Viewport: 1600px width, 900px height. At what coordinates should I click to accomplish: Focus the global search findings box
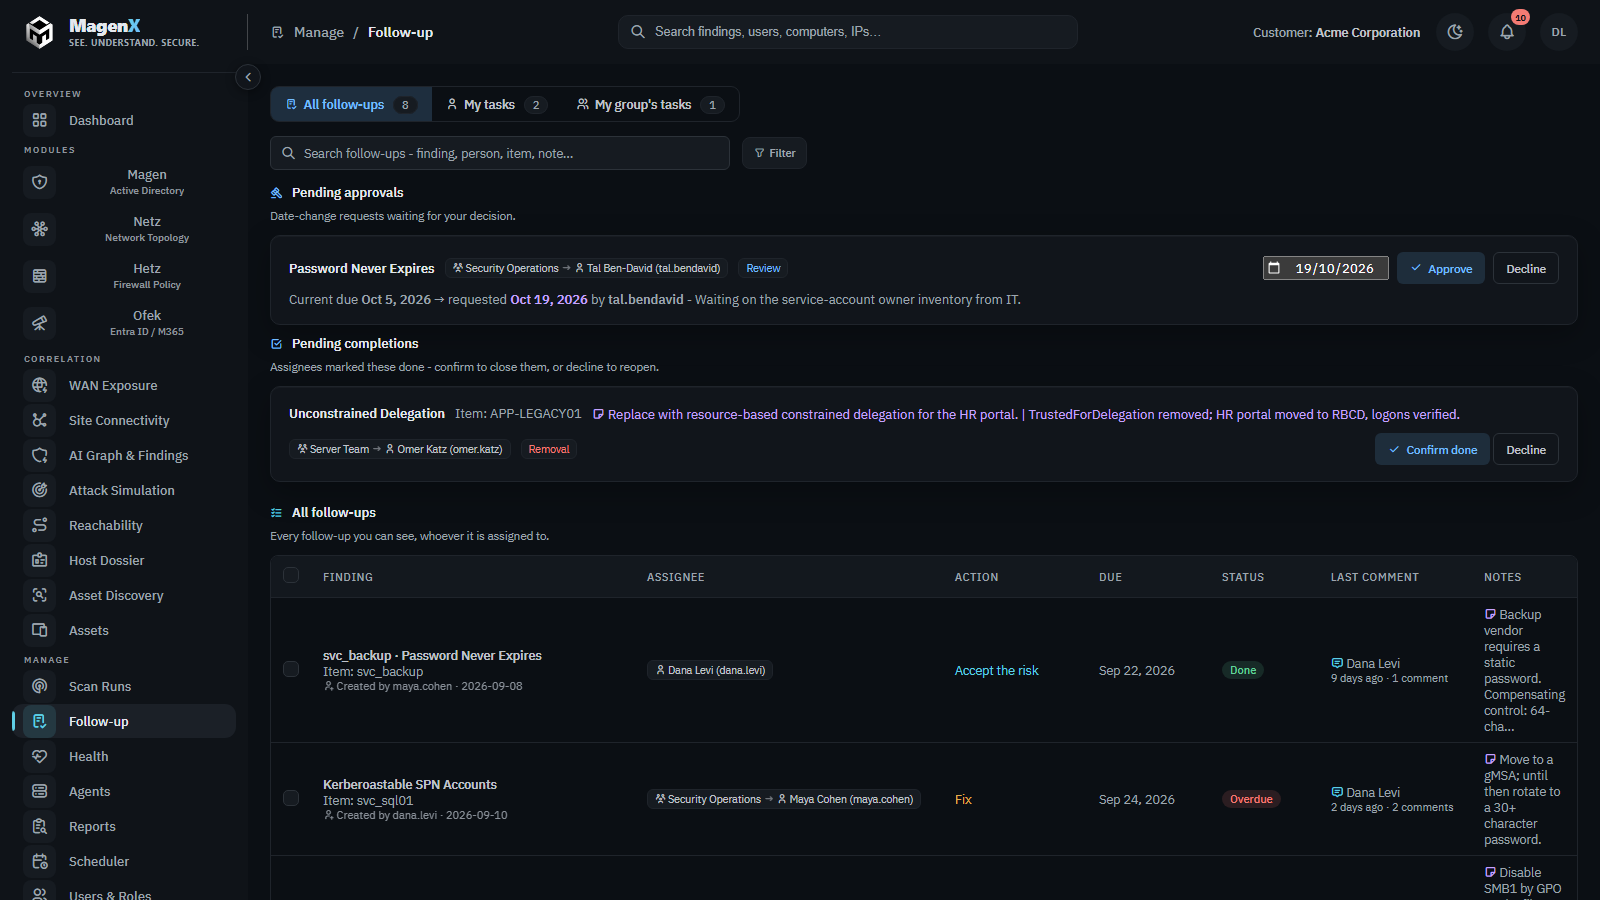point(848,32)
